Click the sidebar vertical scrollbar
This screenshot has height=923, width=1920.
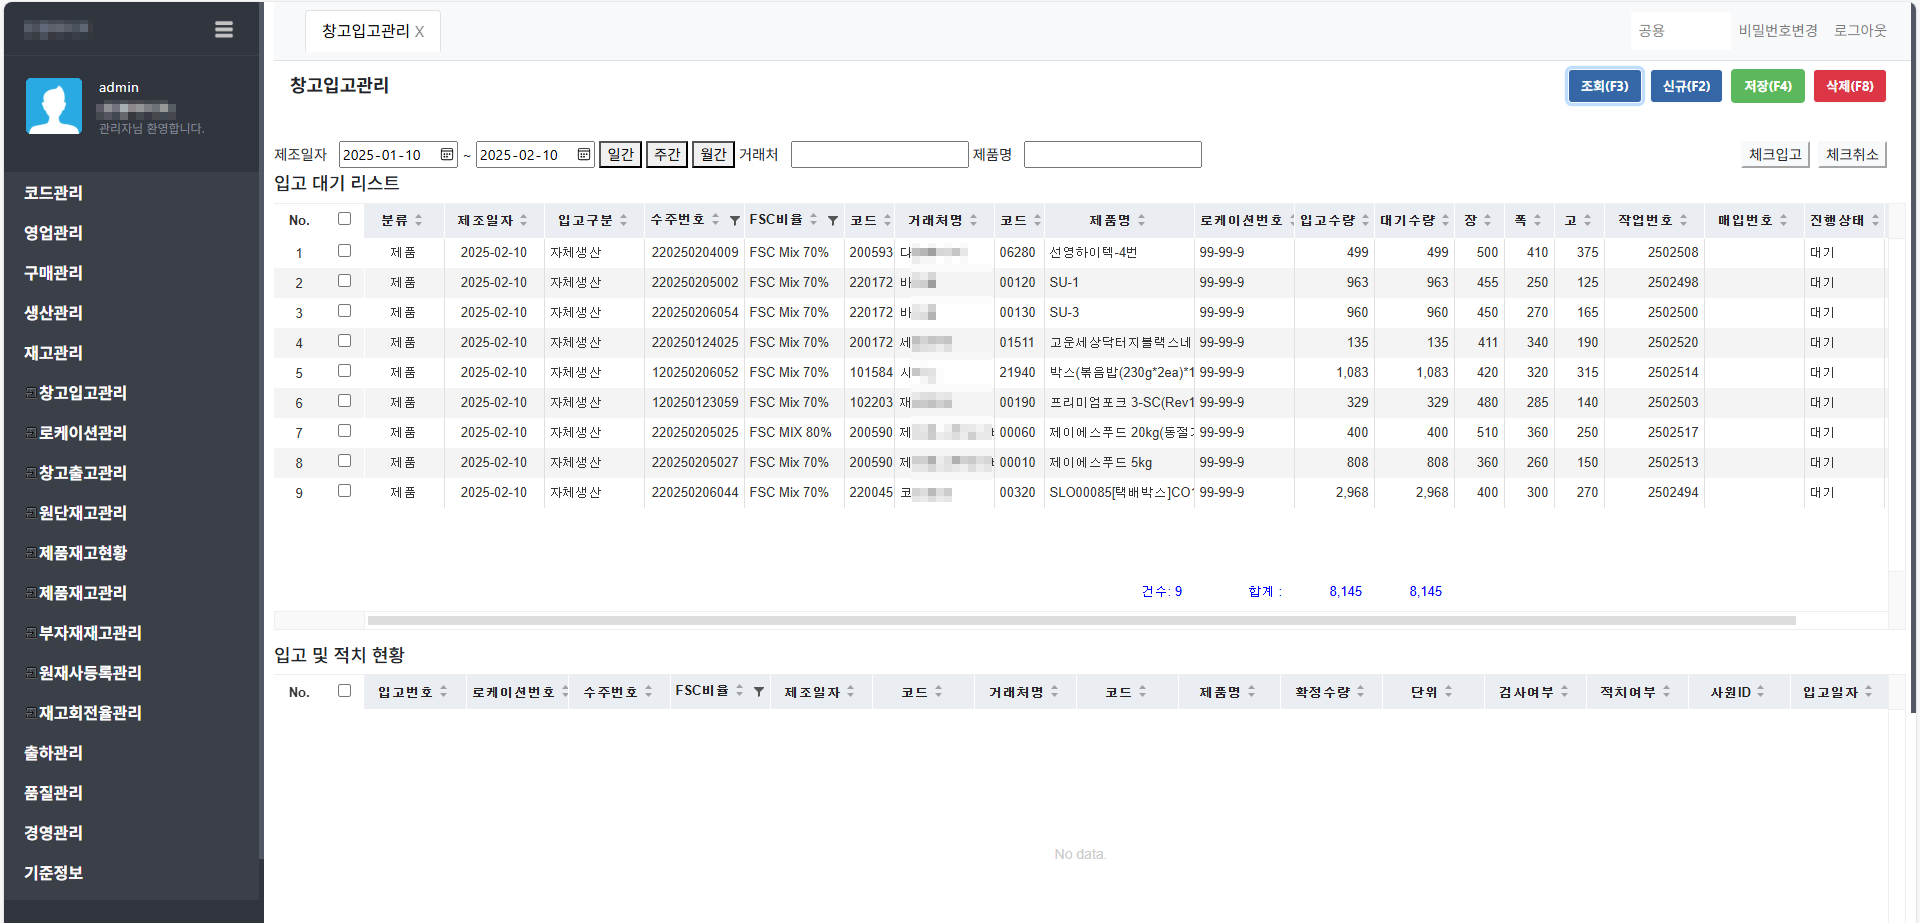point(261,430)
